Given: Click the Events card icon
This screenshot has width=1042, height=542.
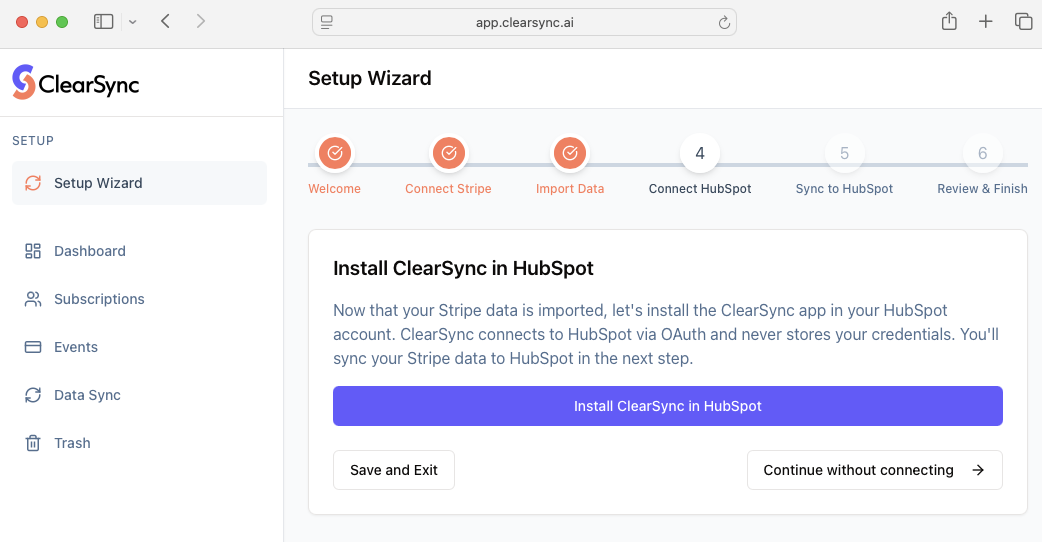Looking at the screenshot, I should click(33, 347).
